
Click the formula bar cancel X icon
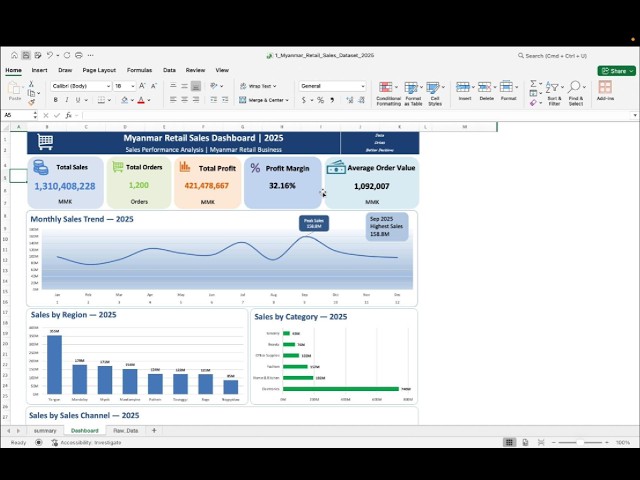(x=46, y=116)
